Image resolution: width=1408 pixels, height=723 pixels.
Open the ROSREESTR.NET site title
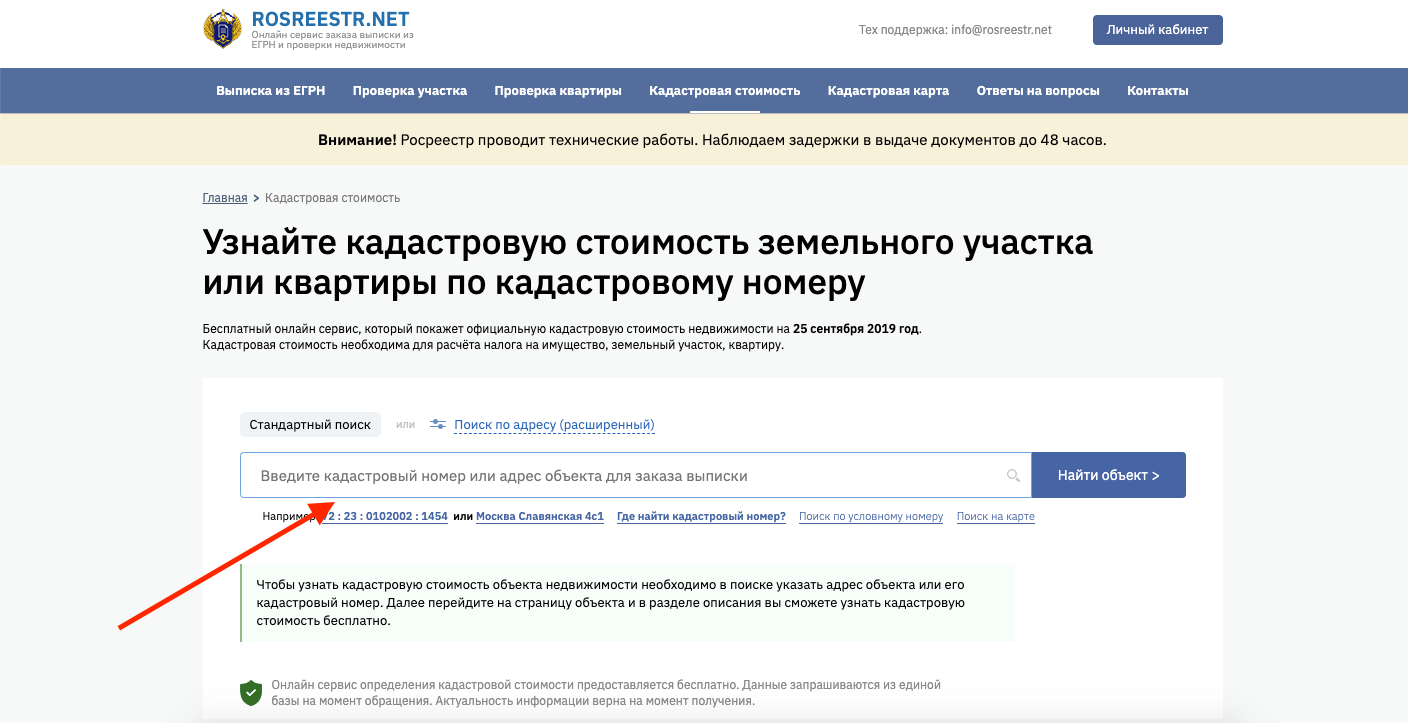(x=331, y=20)
